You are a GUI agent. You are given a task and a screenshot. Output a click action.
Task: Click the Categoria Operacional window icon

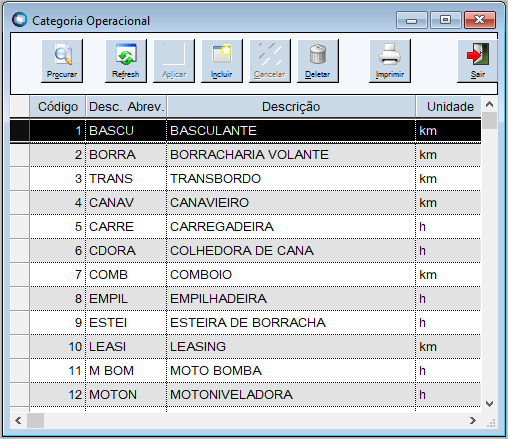(x=19, y=20)
